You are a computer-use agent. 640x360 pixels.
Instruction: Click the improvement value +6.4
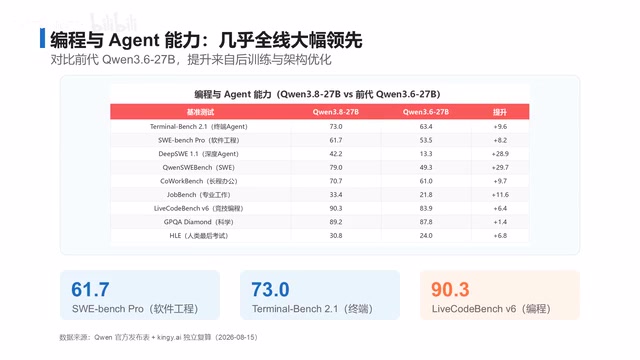tap(500, 208)
